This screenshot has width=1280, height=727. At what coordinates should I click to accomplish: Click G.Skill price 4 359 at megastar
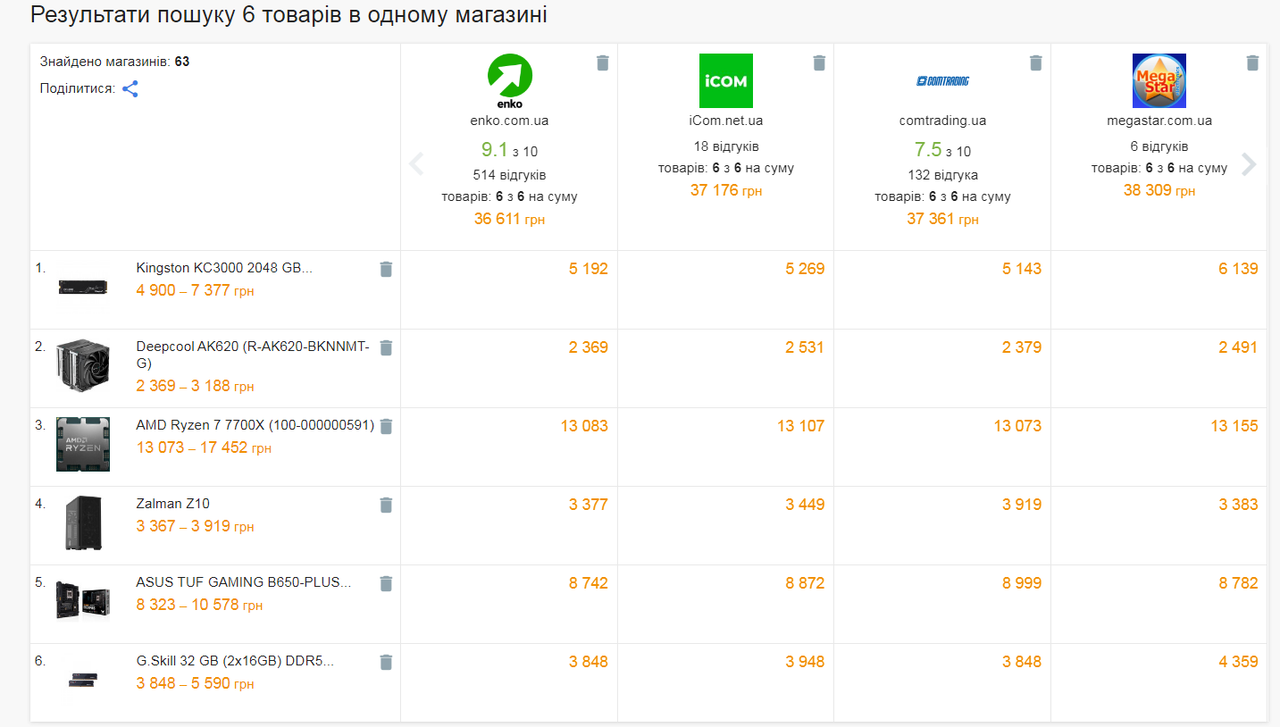[x=1238, y=662]
